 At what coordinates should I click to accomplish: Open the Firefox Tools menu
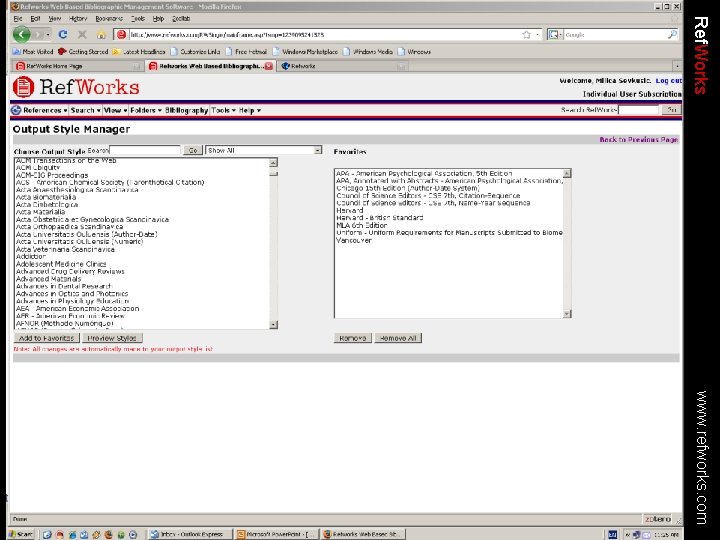tap(138, 19)
